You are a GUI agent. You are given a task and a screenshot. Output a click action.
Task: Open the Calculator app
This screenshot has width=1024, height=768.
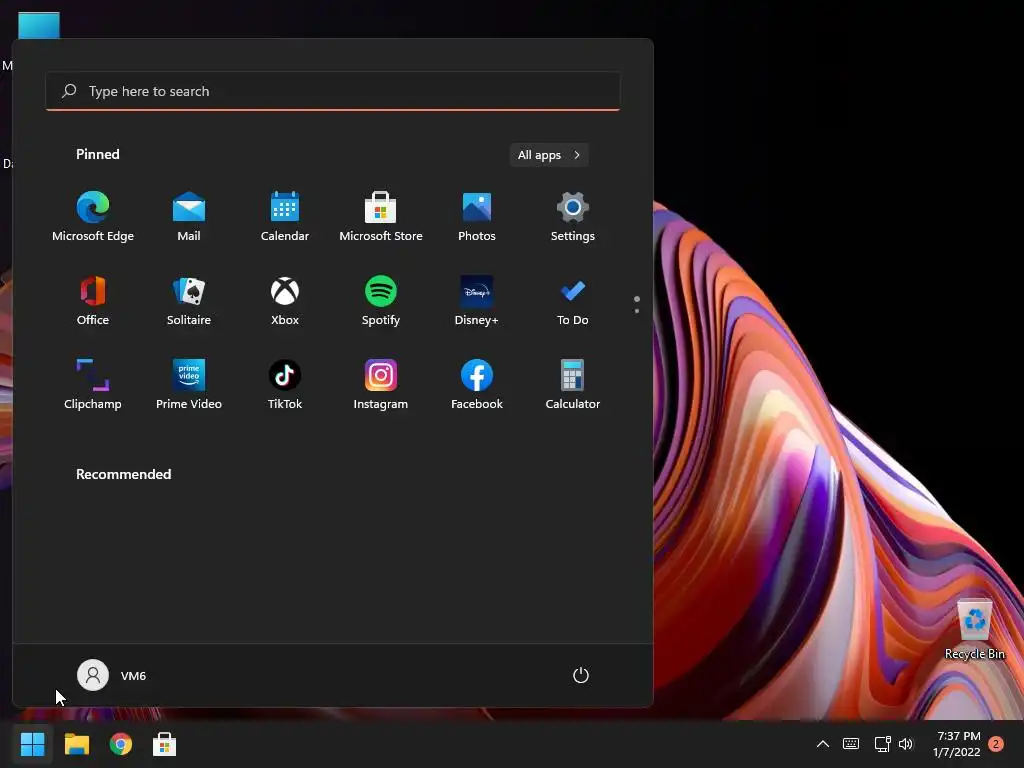573,385
